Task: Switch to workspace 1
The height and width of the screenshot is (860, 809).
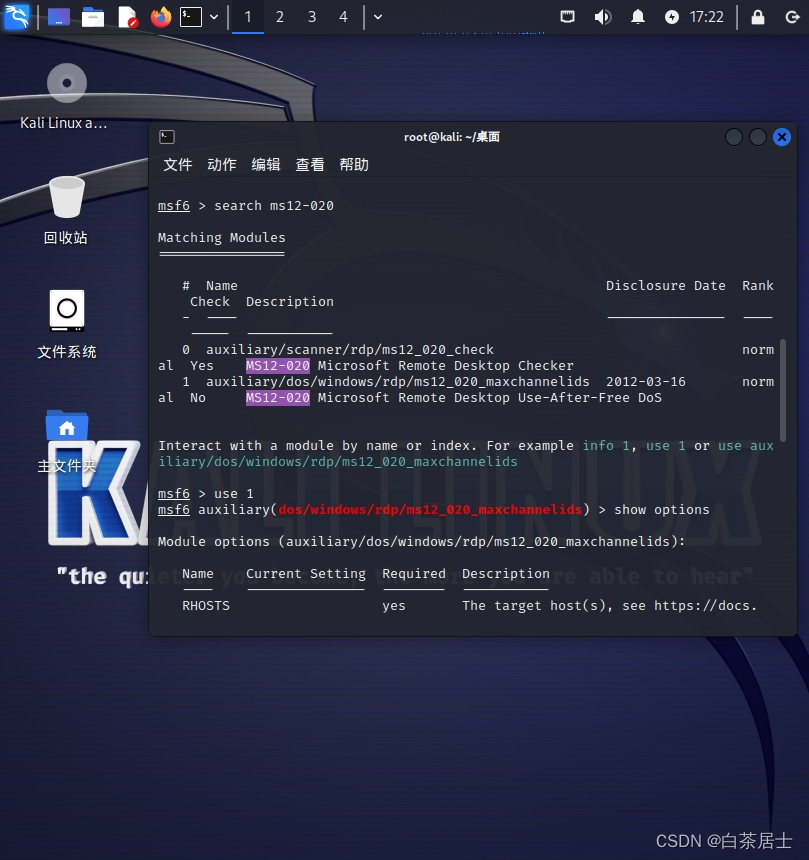Action: [x=248, y=17]
